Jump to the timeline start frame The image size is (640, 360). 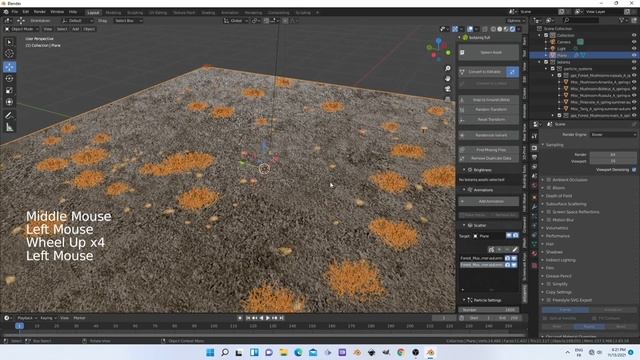pos(248,318)
